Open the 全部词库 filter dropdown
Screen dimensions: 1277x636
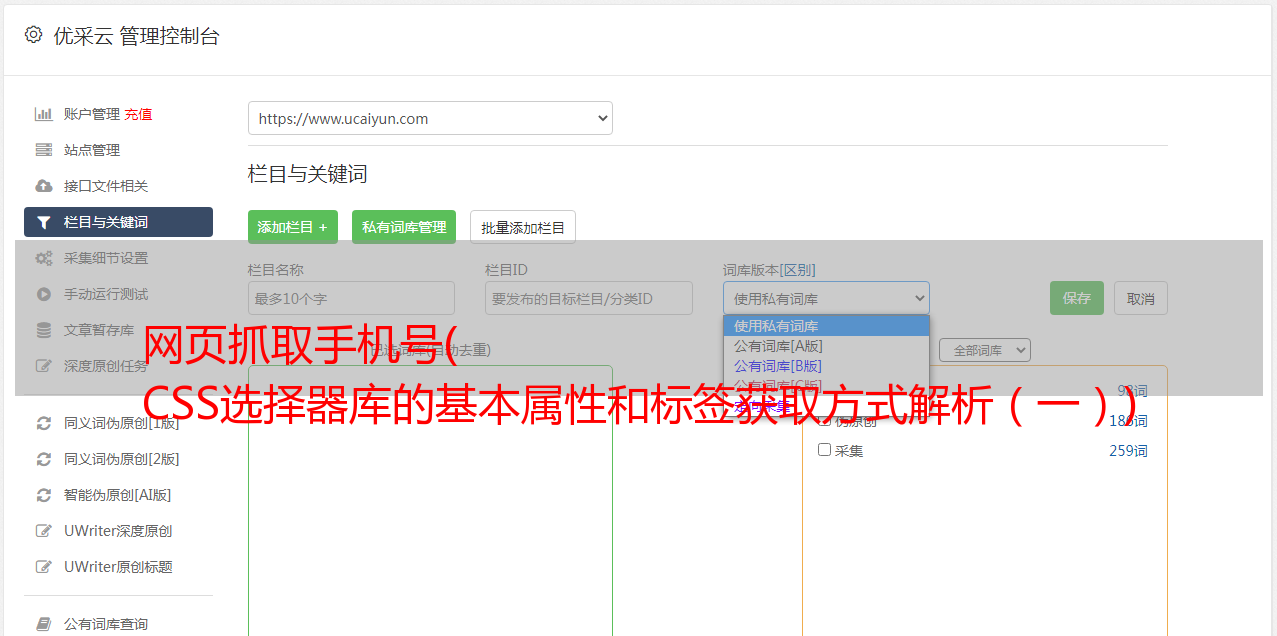985,350
